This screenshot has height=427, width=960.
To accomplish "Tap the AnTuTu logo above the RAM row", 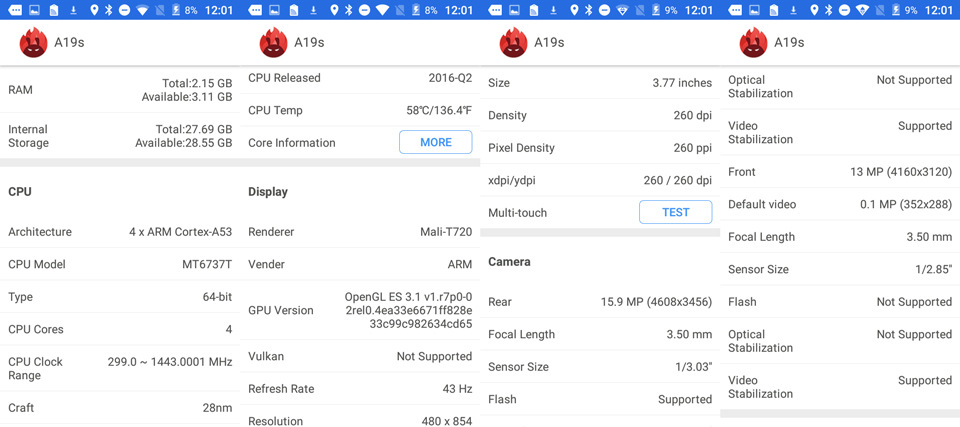I will (33, 43).
